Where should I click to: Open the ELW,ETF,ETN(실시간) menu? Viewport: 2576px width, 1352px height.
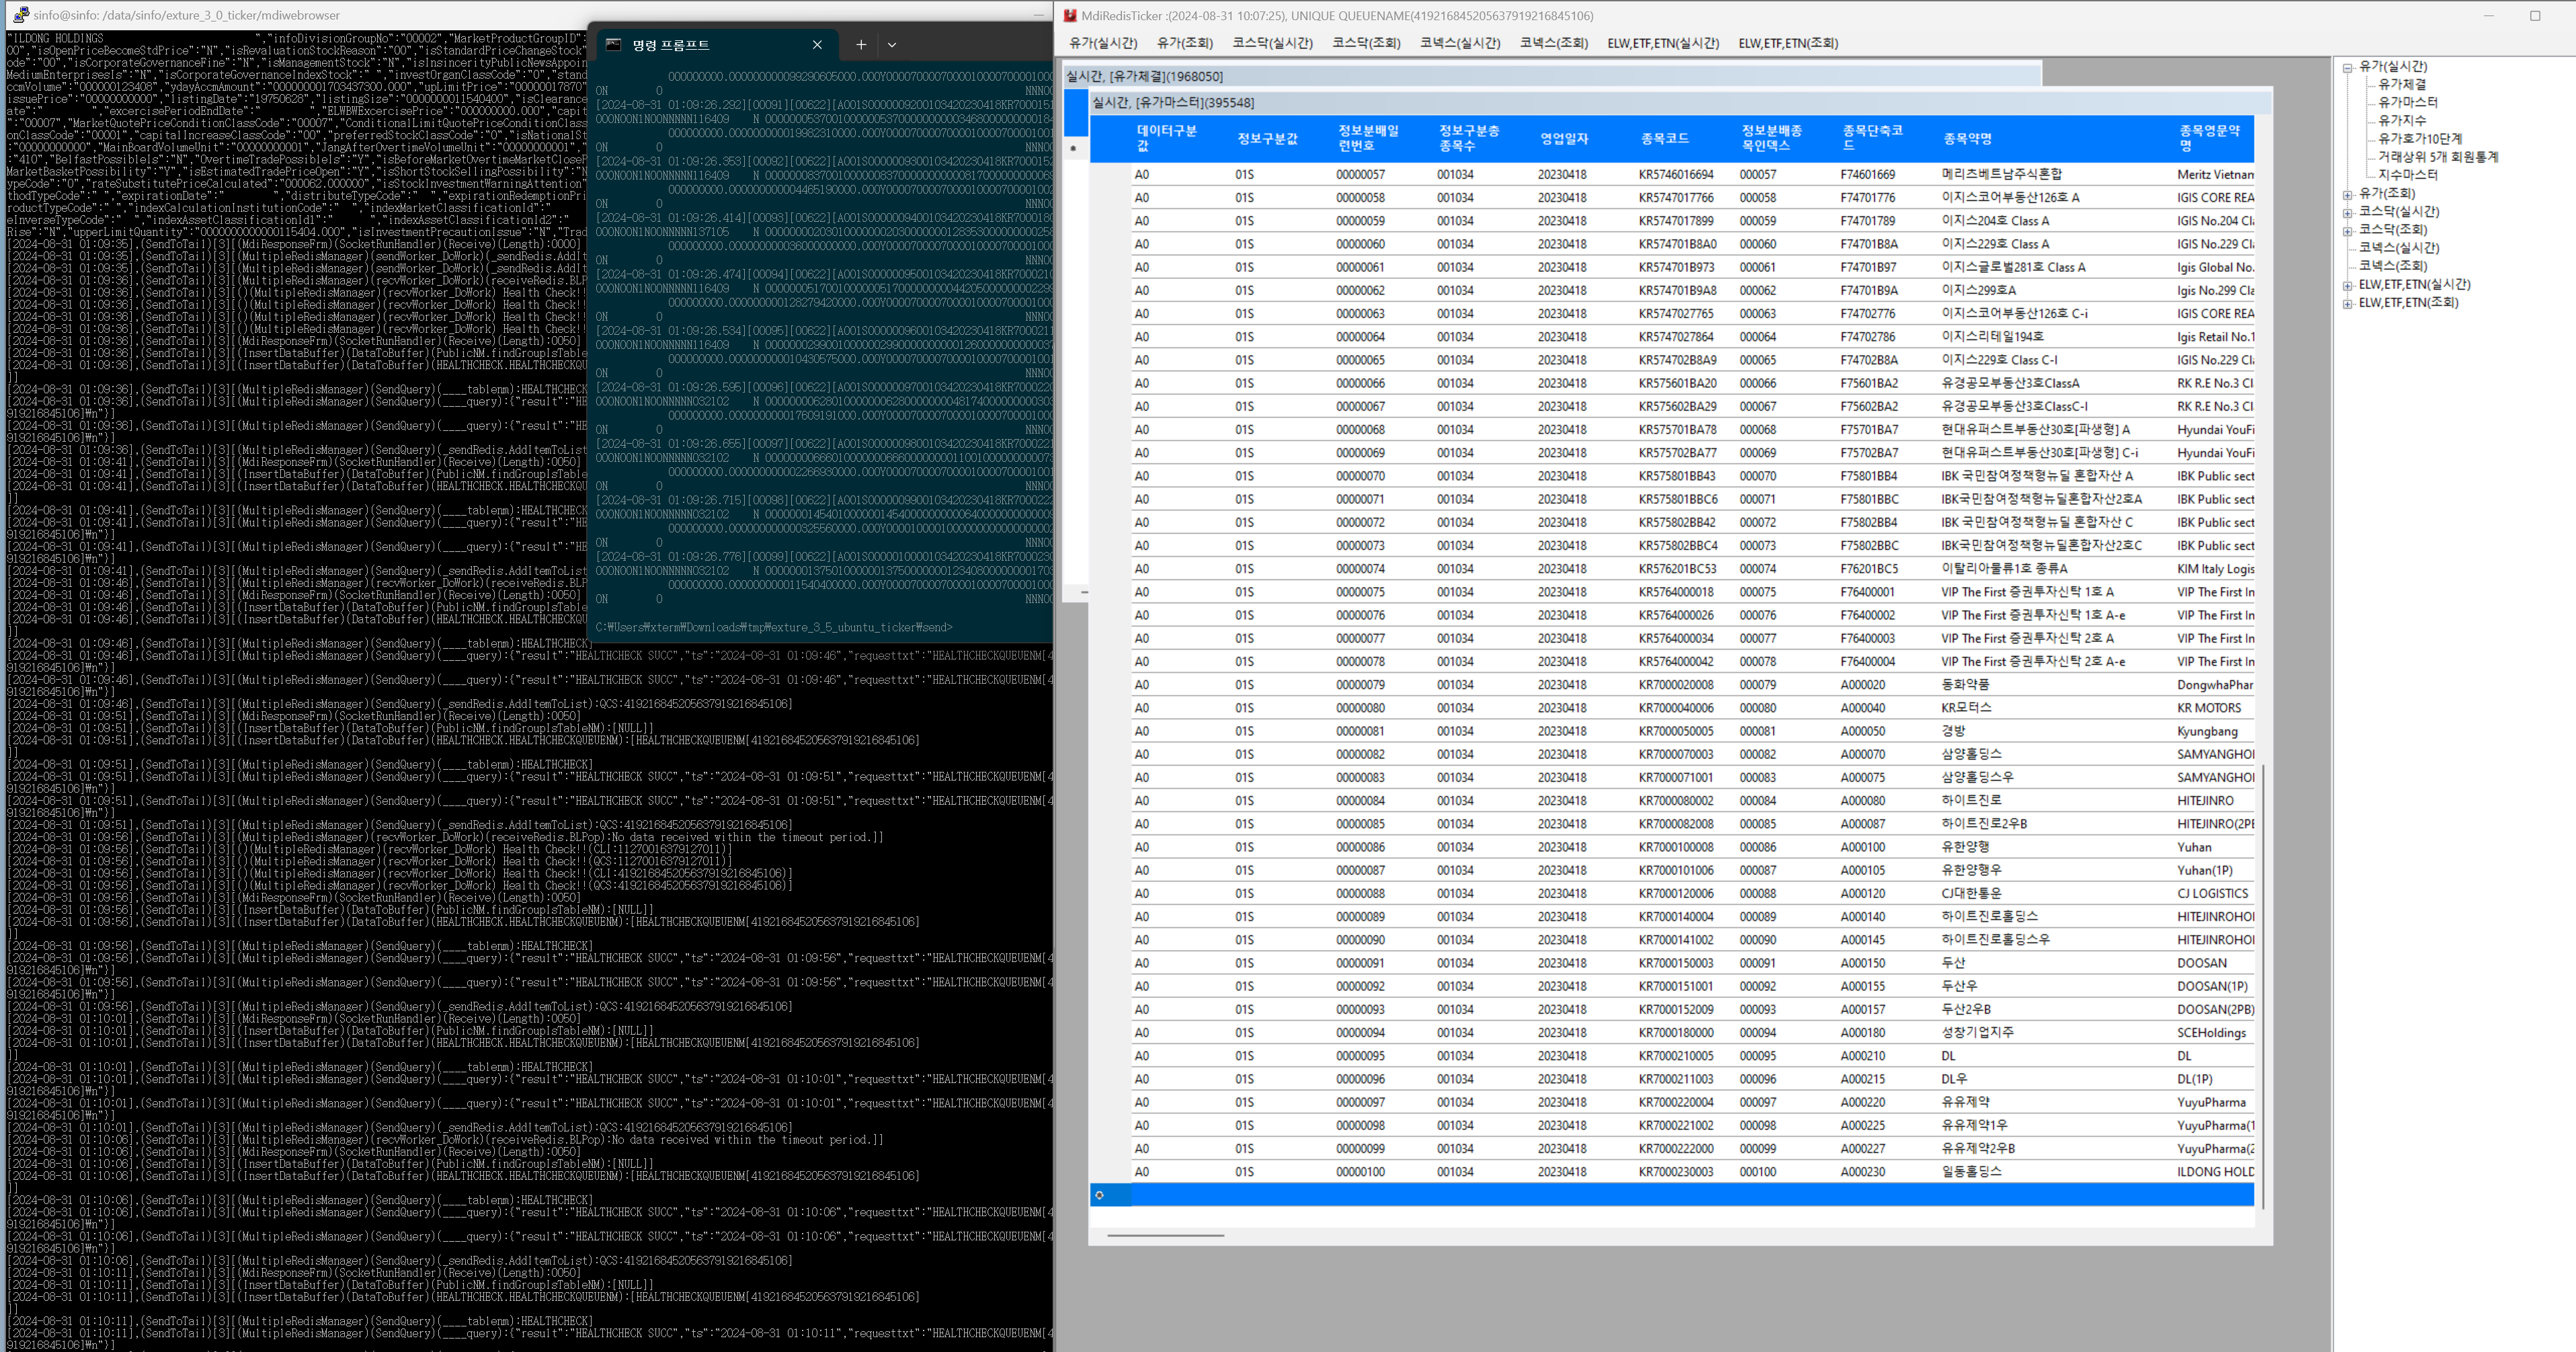pos(1663,43)
